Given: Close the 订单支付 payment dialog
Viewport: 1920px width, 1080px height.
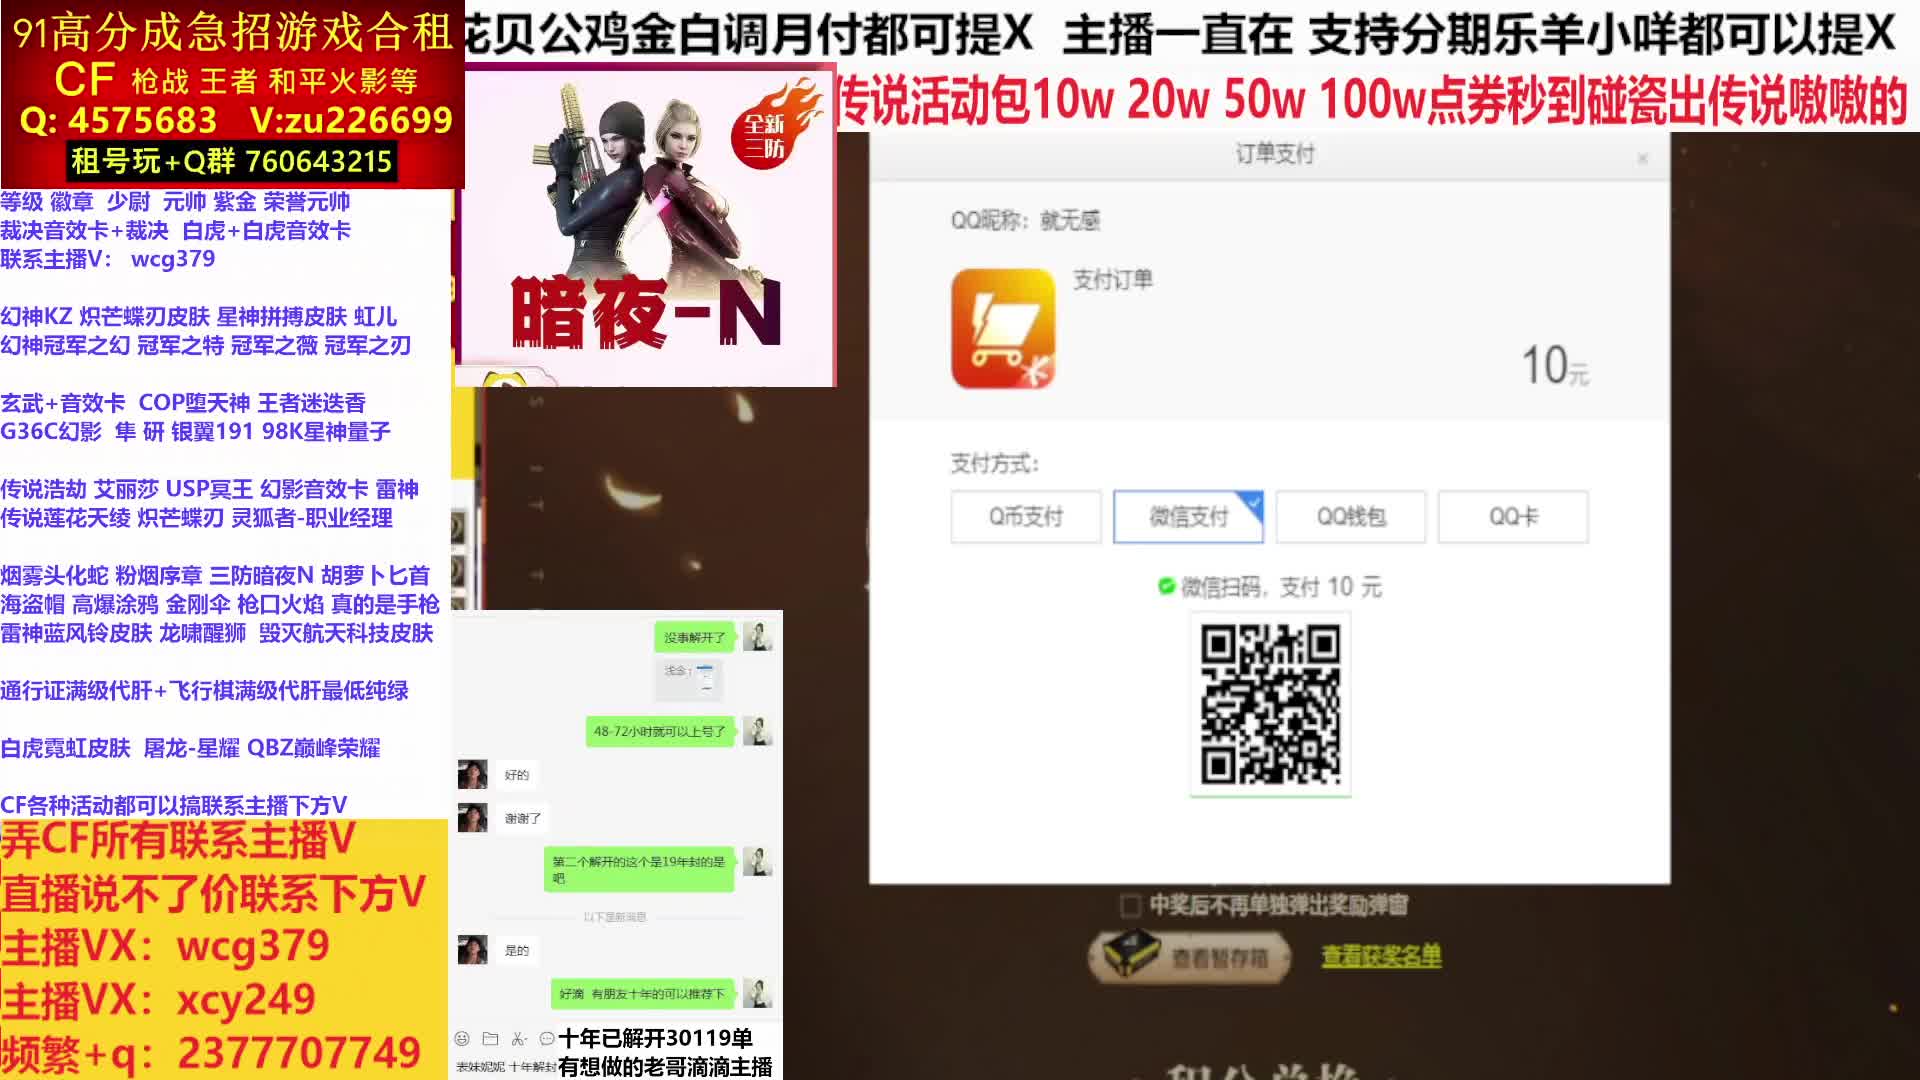Looking at the screenshot, I should [x=1642, y=158].
